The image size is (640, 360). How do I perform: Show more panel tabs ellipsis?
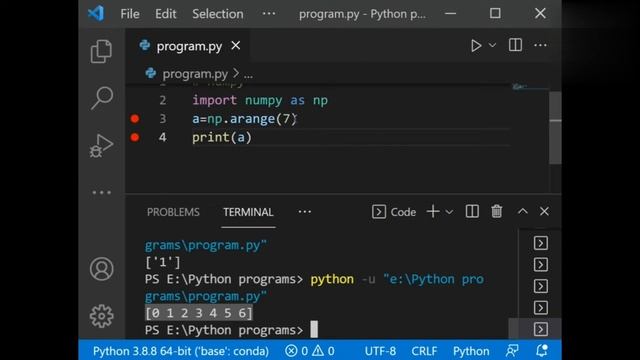[304, 211]
